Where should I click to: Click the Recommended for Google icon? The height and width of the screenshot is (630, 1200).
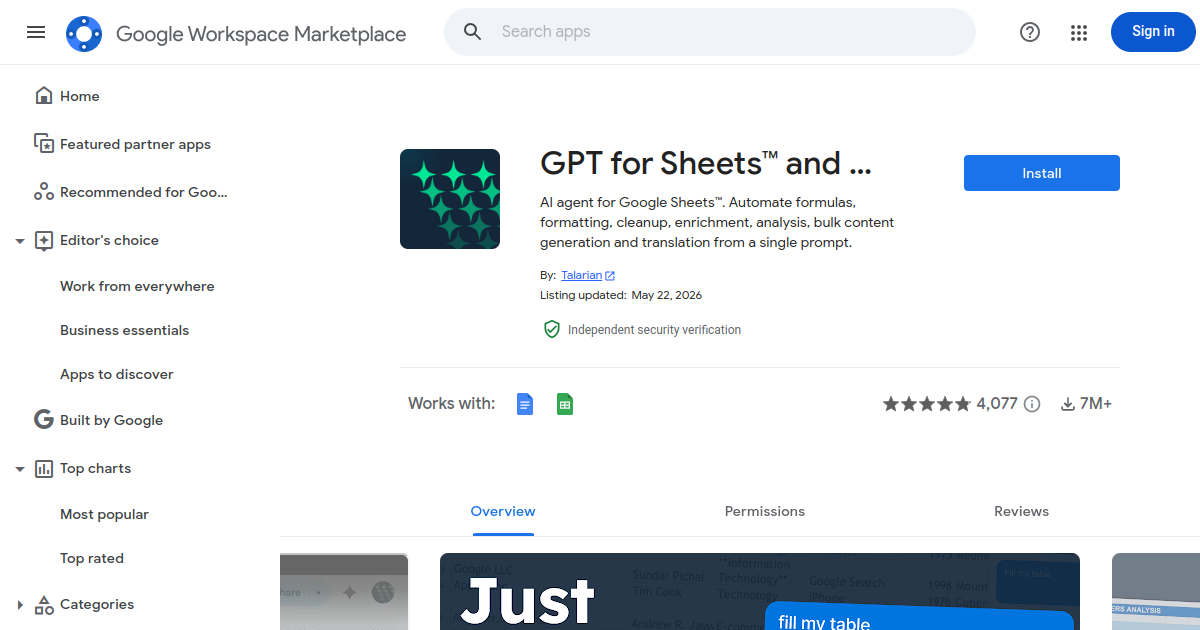(x=44, y=192)
